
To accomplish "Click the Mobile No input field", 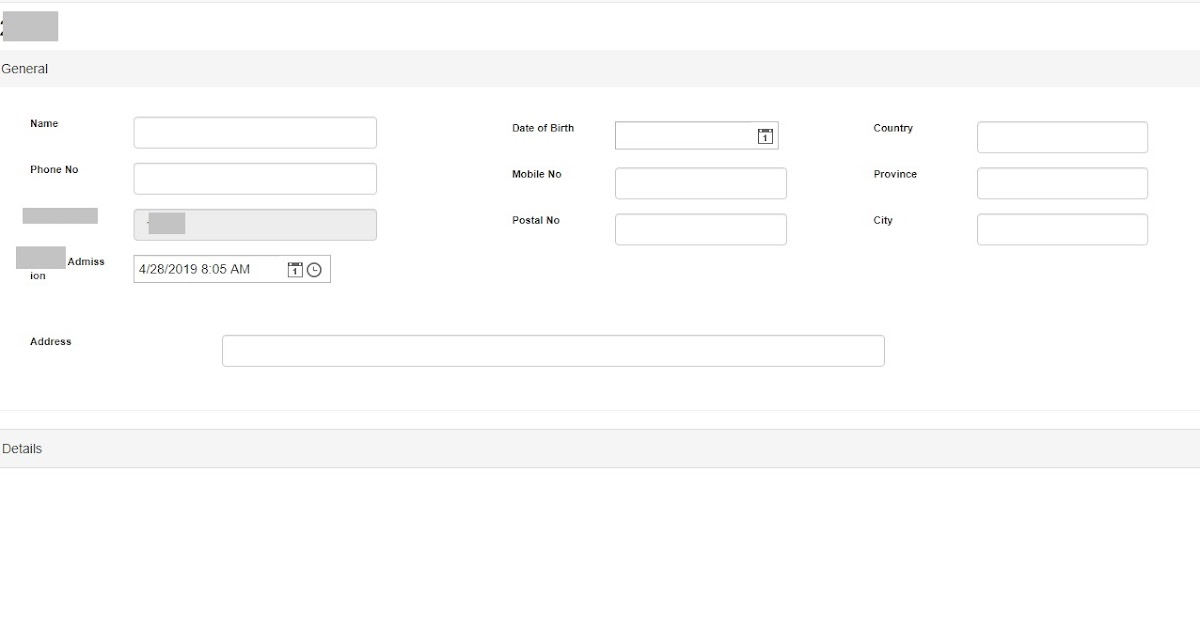I will (700, 182).
